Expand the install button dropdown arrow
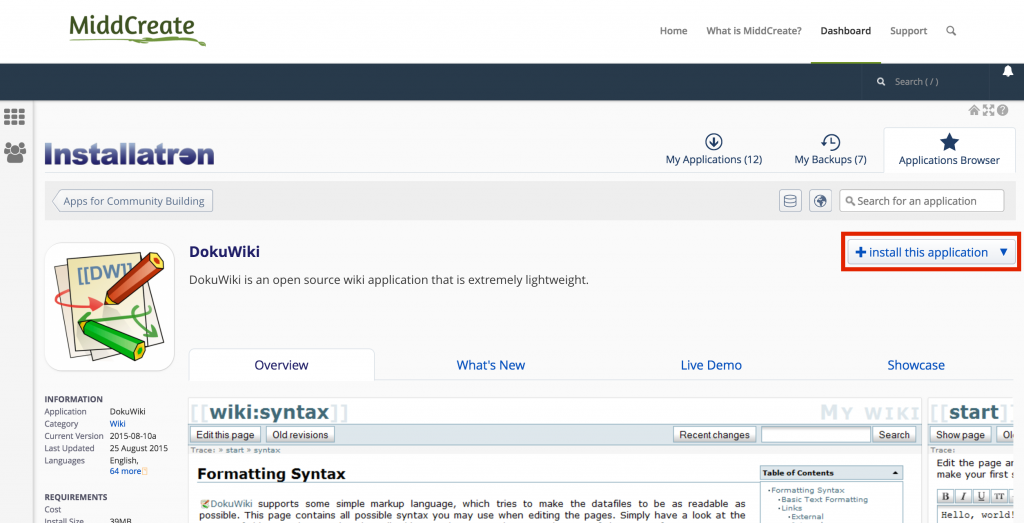Image resolution: width=1024 pixels, height=523 pixels. [x=1004, y=252]
